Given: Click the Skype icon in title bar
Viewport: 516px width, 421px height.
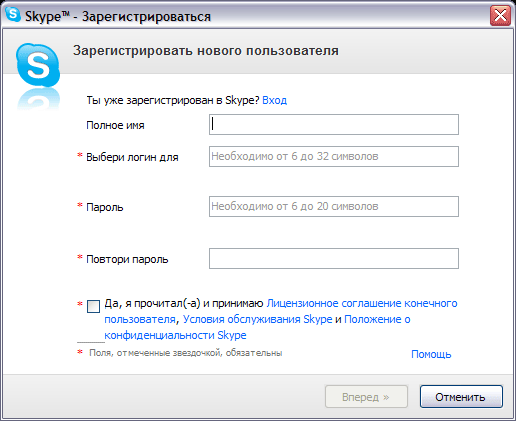Looking at the screenshot, I should click(x=13, y=15).
